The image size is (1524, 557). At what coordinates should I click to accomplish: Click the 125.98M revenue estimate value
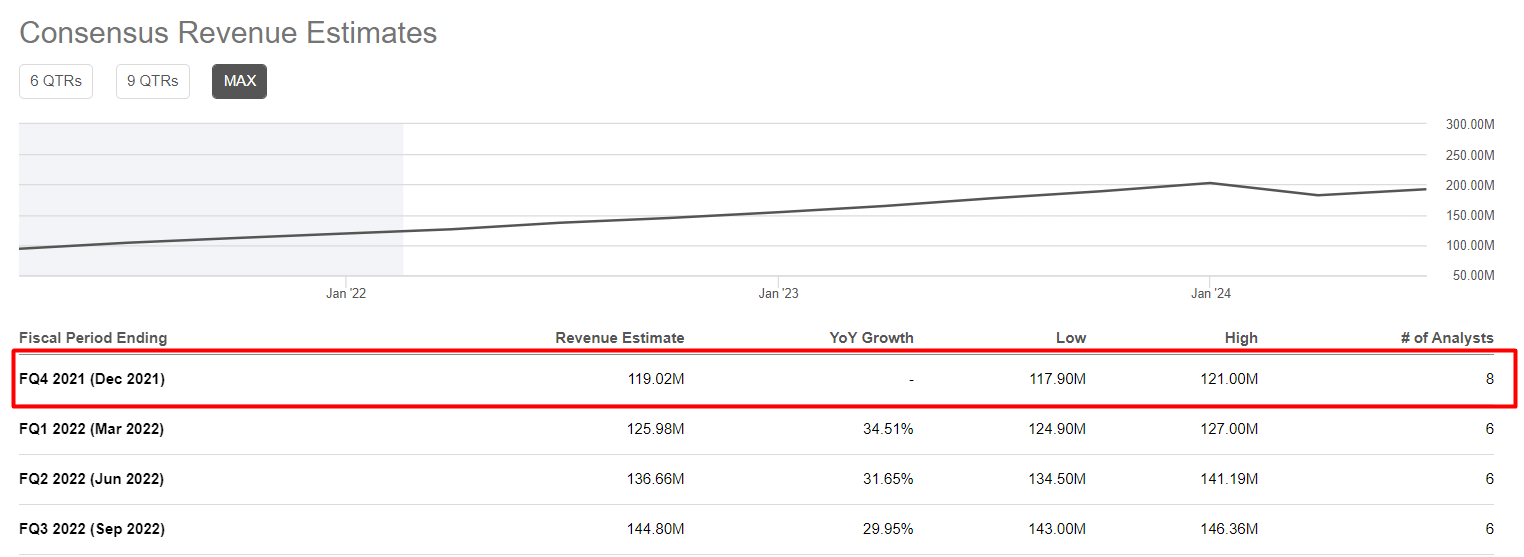(x=655, y=429)
